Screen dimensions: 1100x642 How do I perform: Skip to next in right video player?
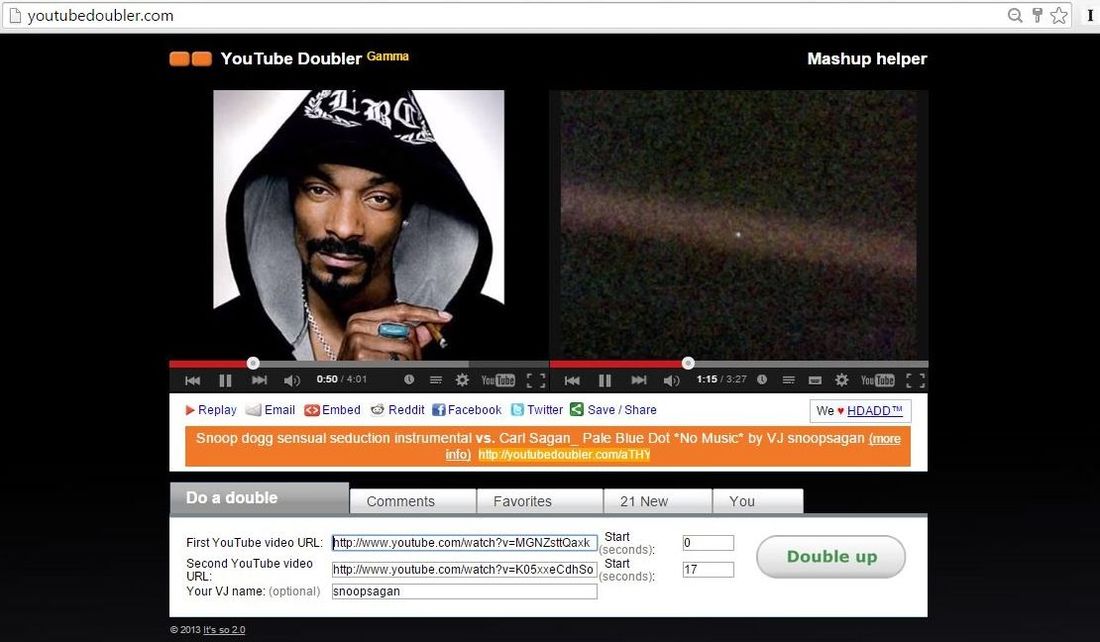[x=638, y=380]
